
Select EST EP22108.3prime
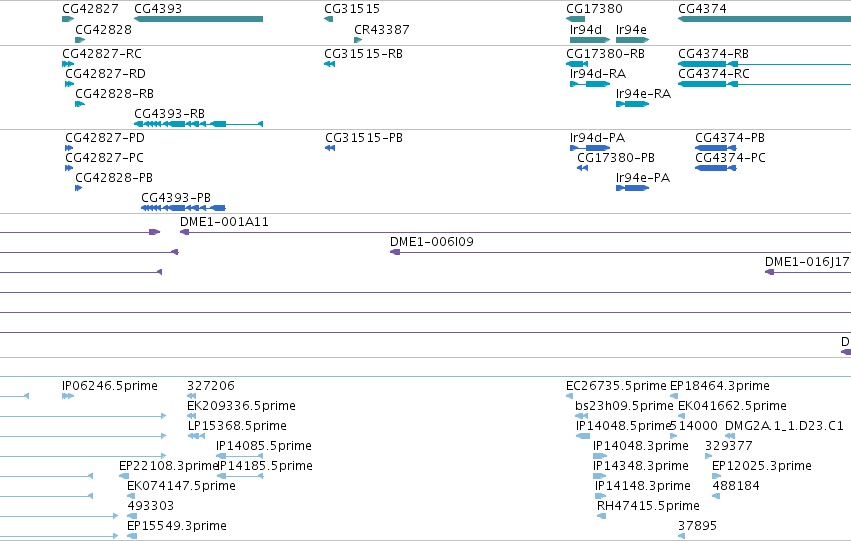point(124,476)
